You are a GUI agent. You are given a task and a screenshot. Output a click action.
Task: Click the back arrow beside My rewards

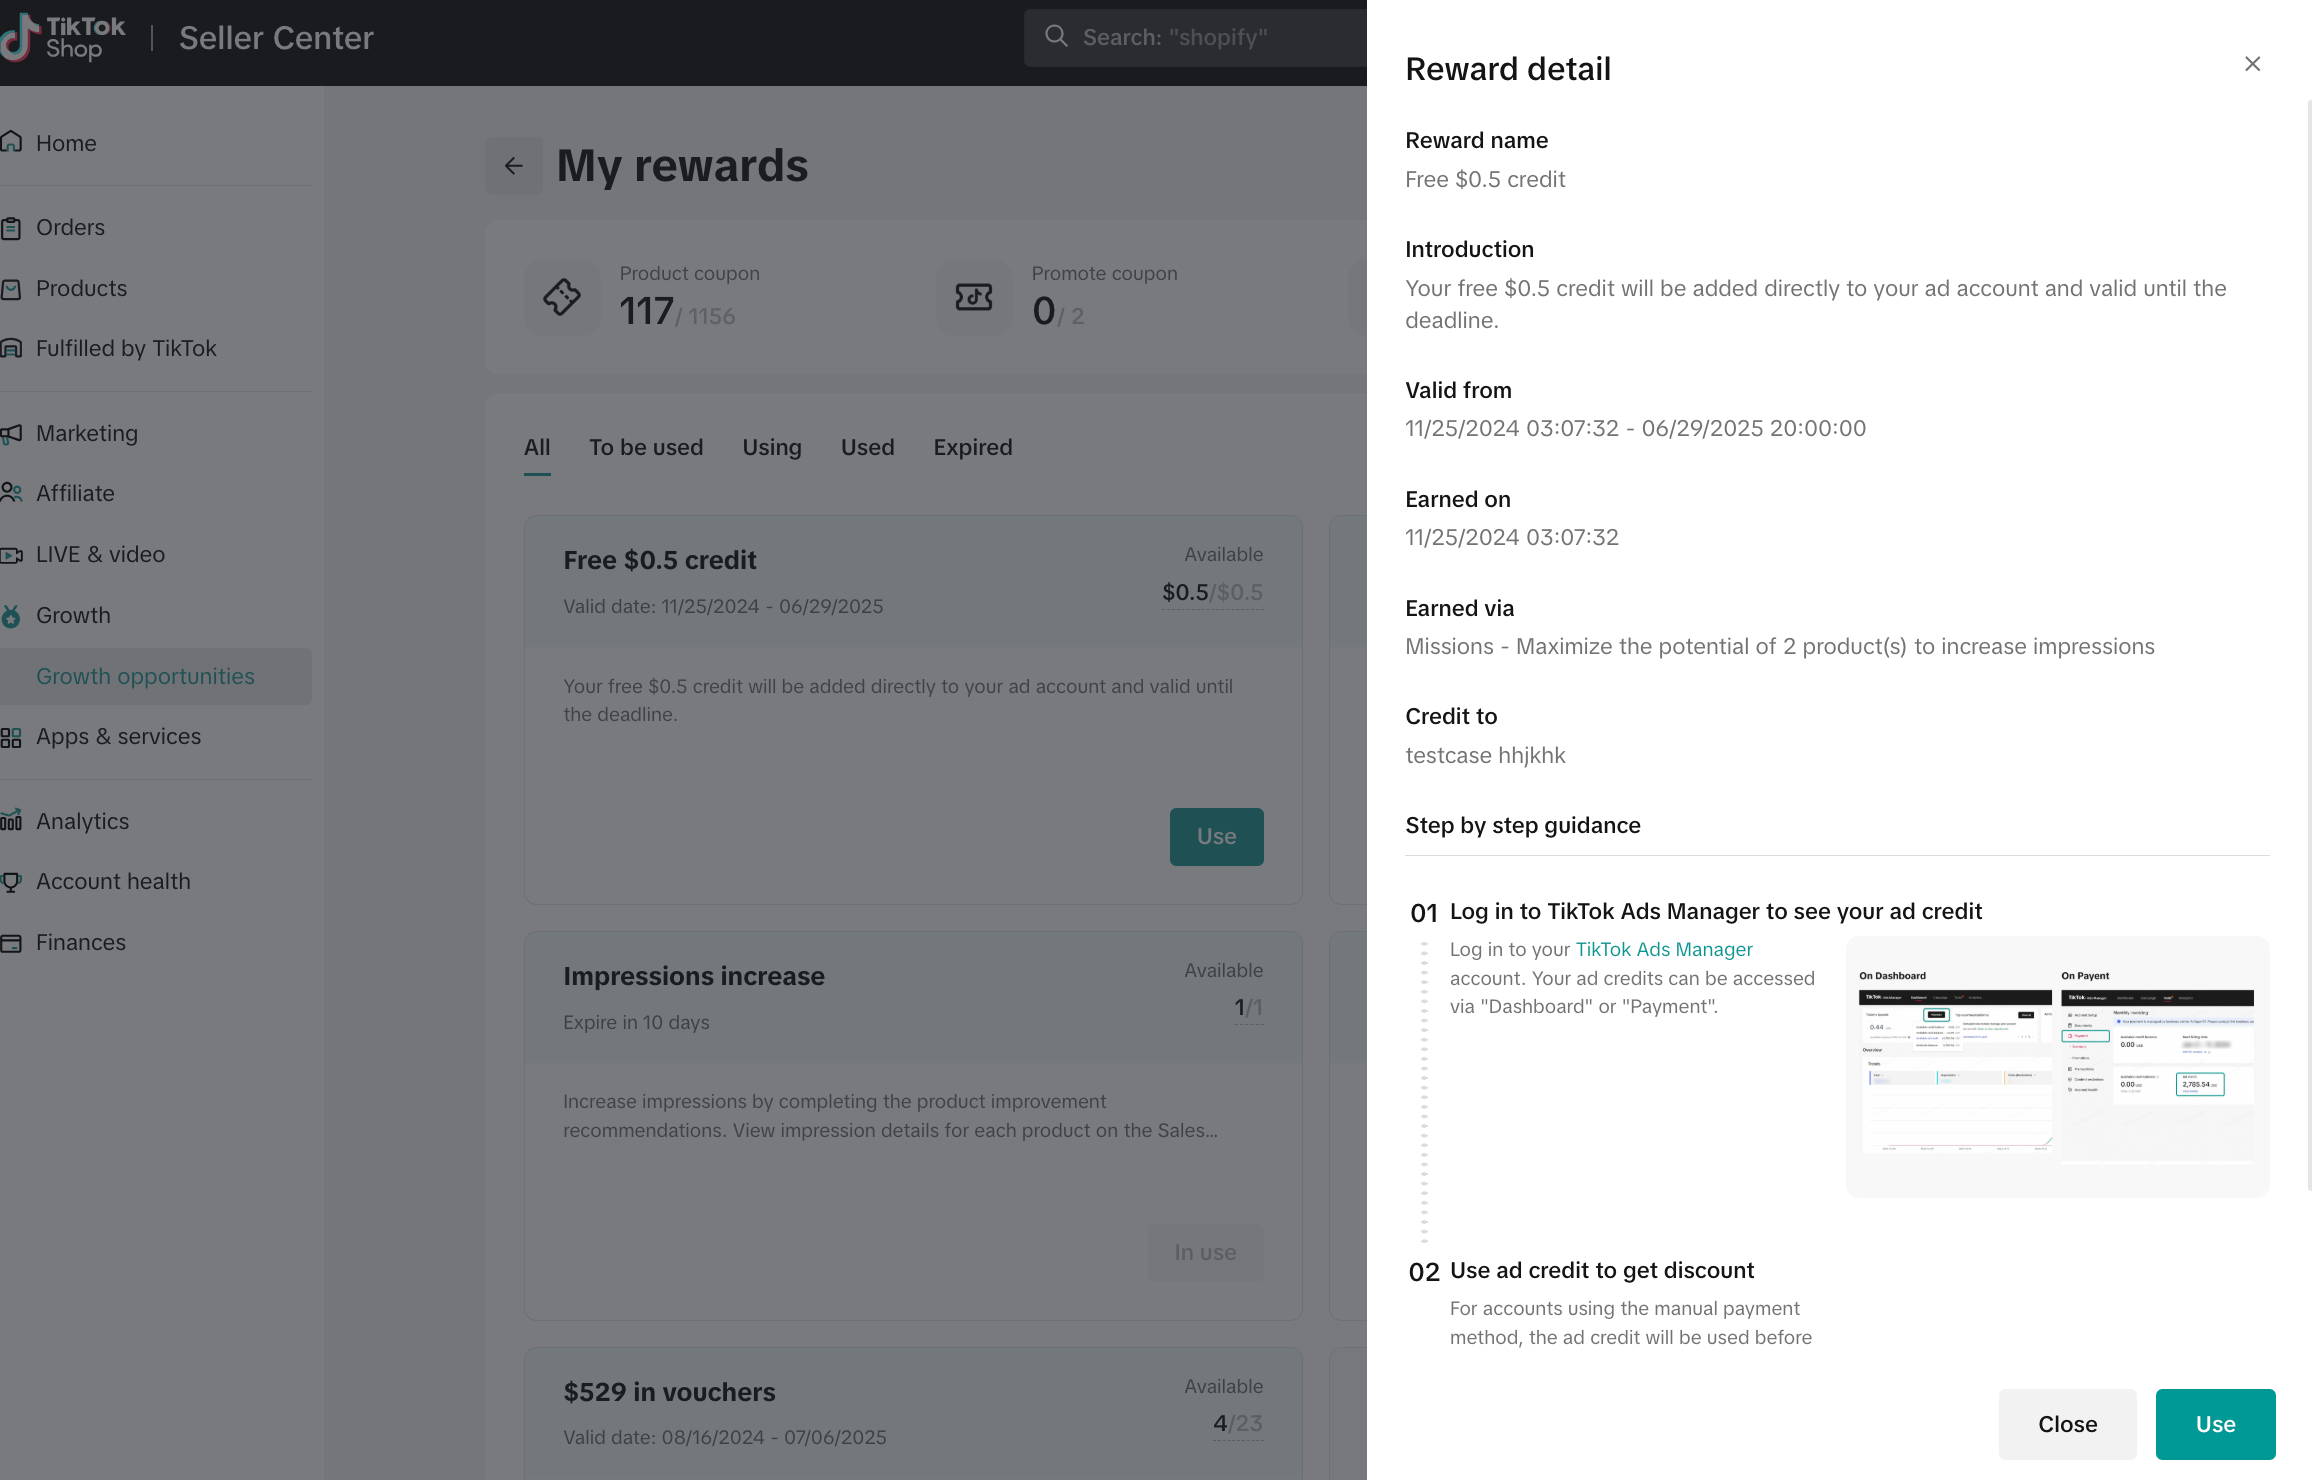(514, 166)
